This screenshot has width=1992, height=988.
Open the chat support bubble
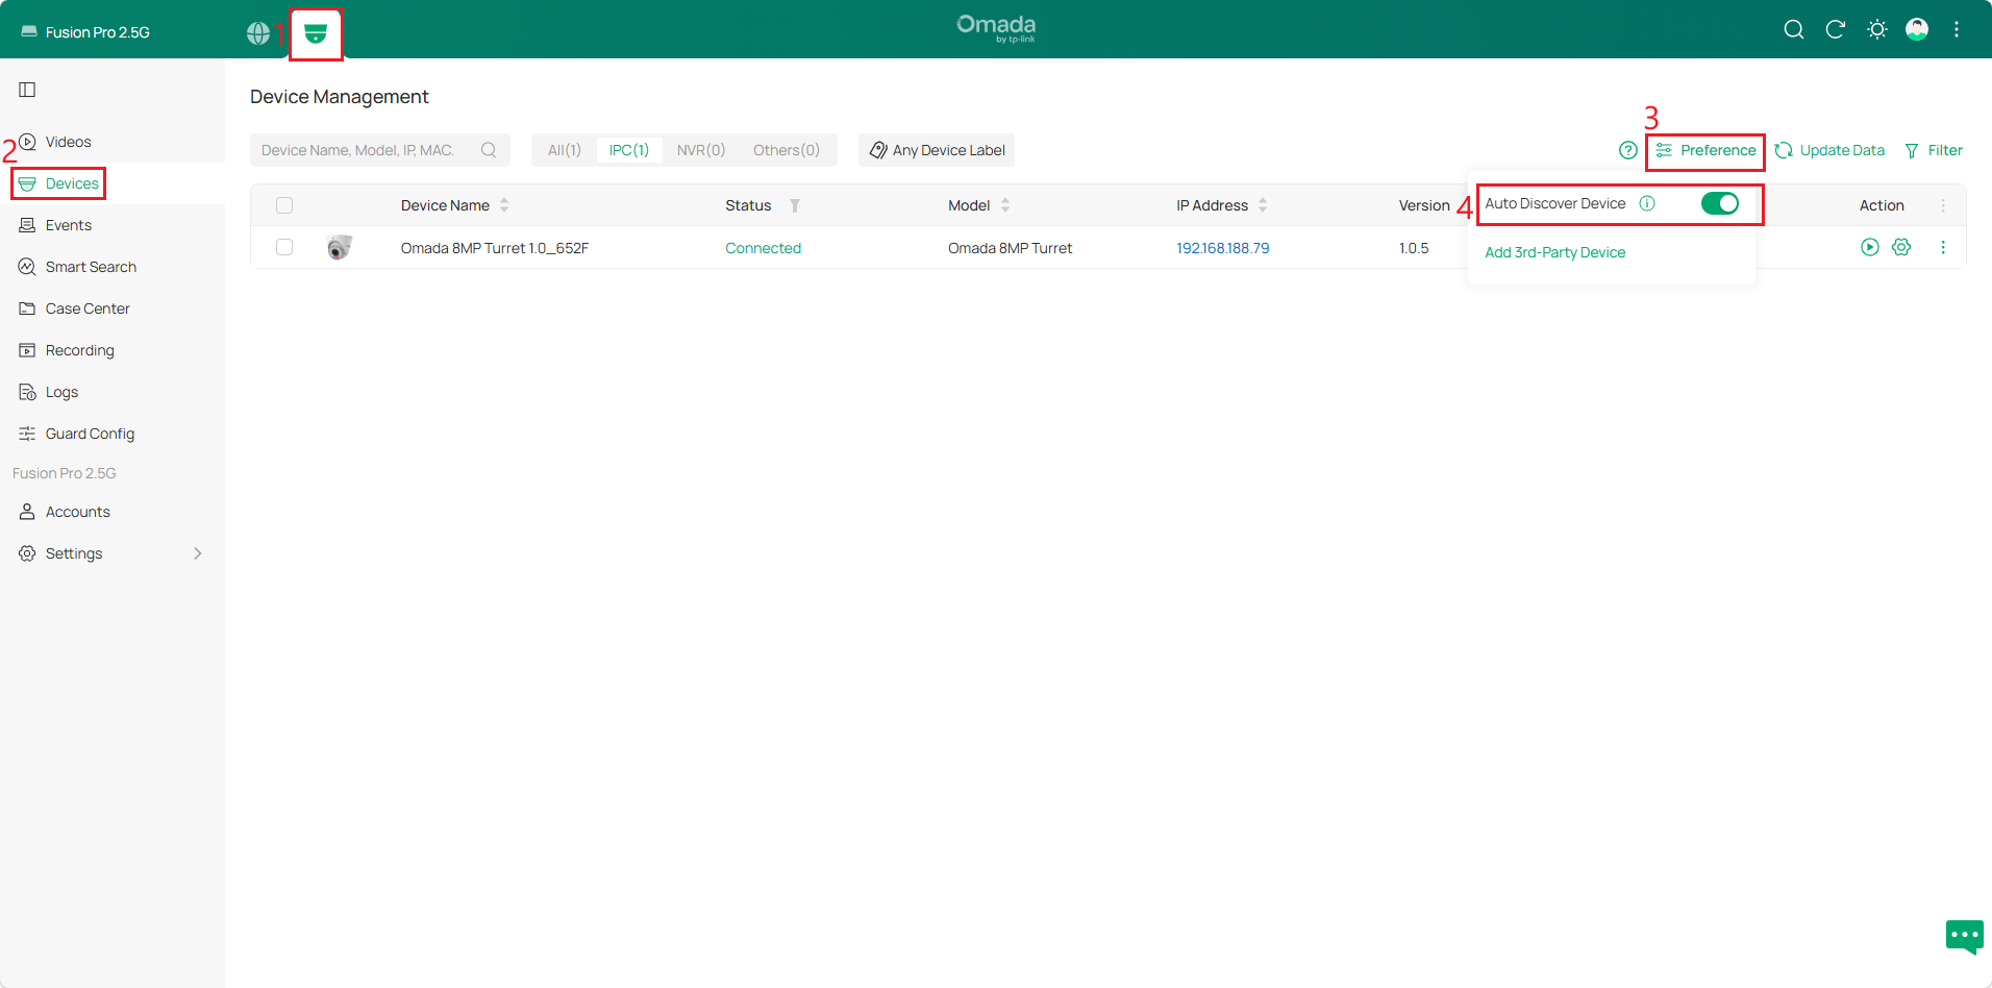pyautogui.click(x=1964, y=937)
